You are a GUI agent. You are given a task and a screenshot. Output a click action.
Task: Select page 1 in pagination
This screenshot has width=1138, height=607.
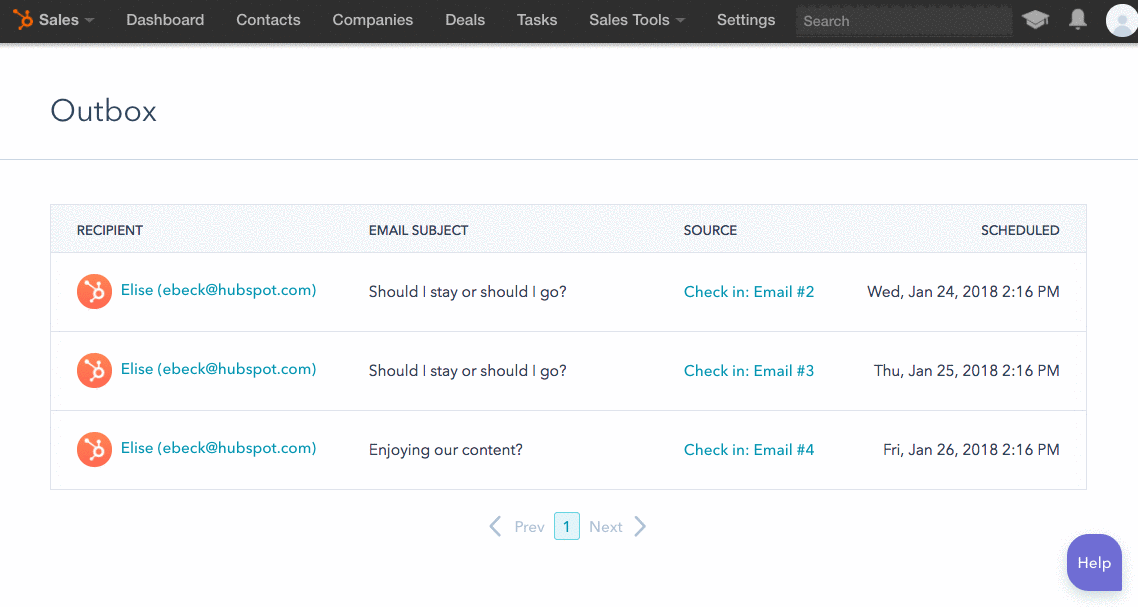(566, 527)
